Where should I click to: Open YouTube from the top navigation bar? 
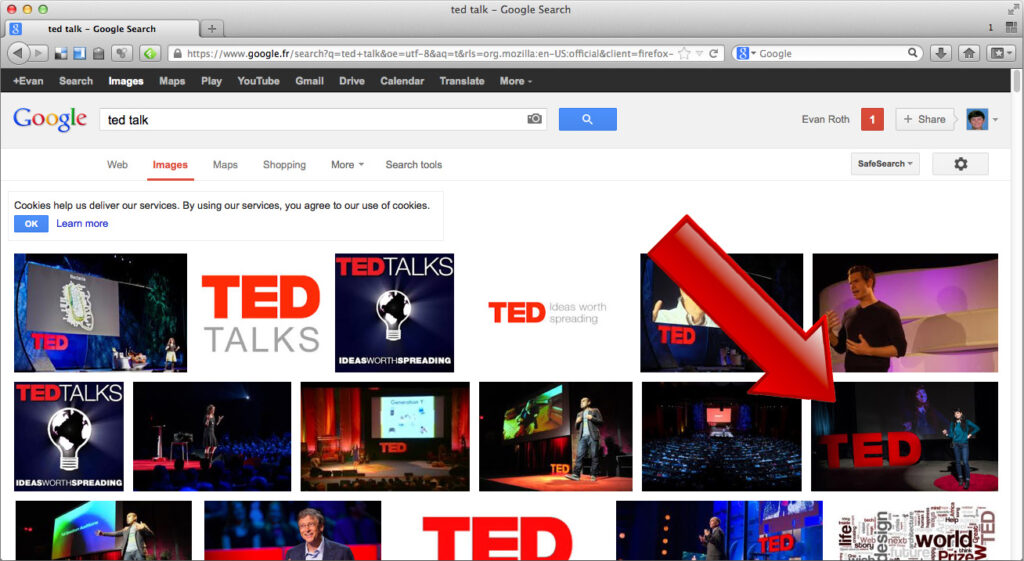point(258,81)
